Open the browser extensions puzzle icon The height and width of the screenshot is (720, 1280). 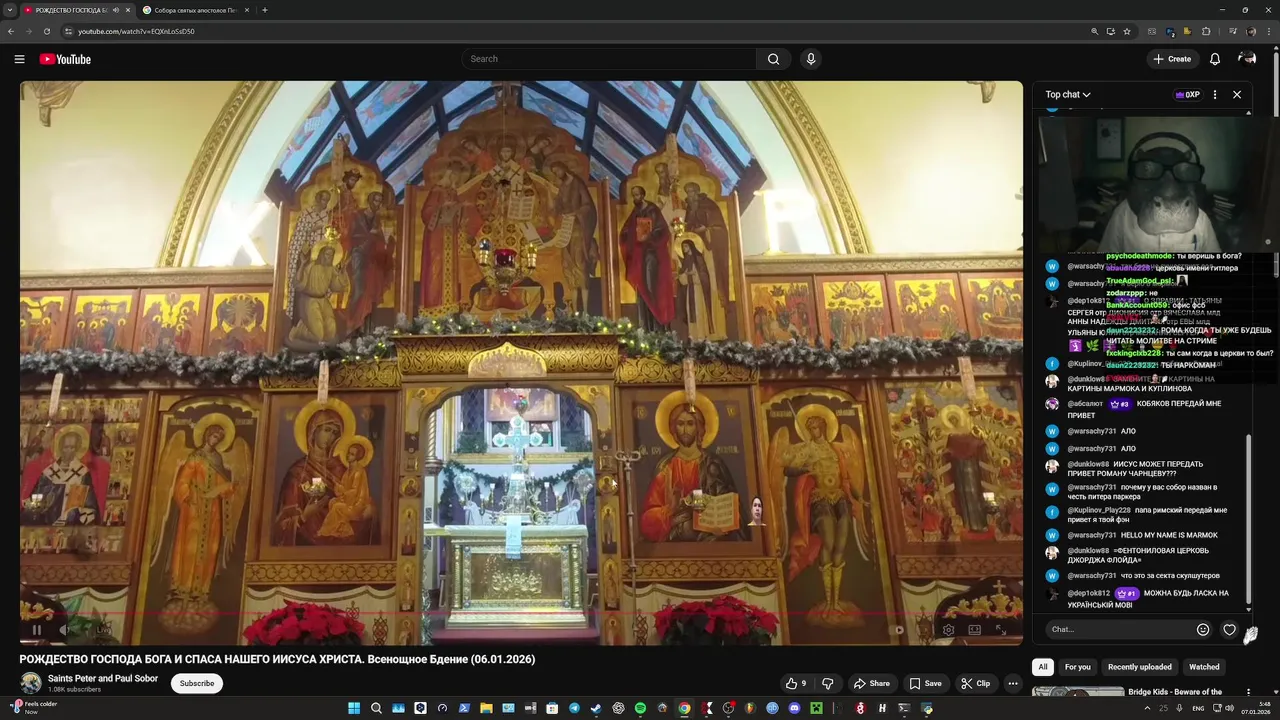[1206, 31]
